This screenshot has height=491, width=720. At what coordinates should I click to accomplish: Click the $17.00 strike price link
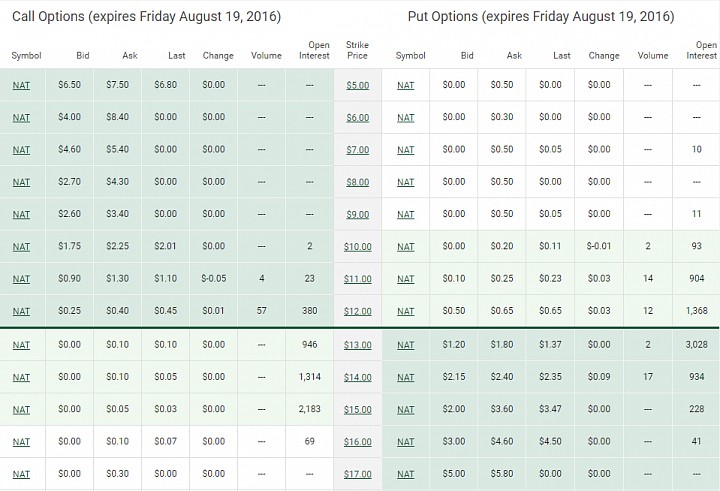tap(357, 474)
